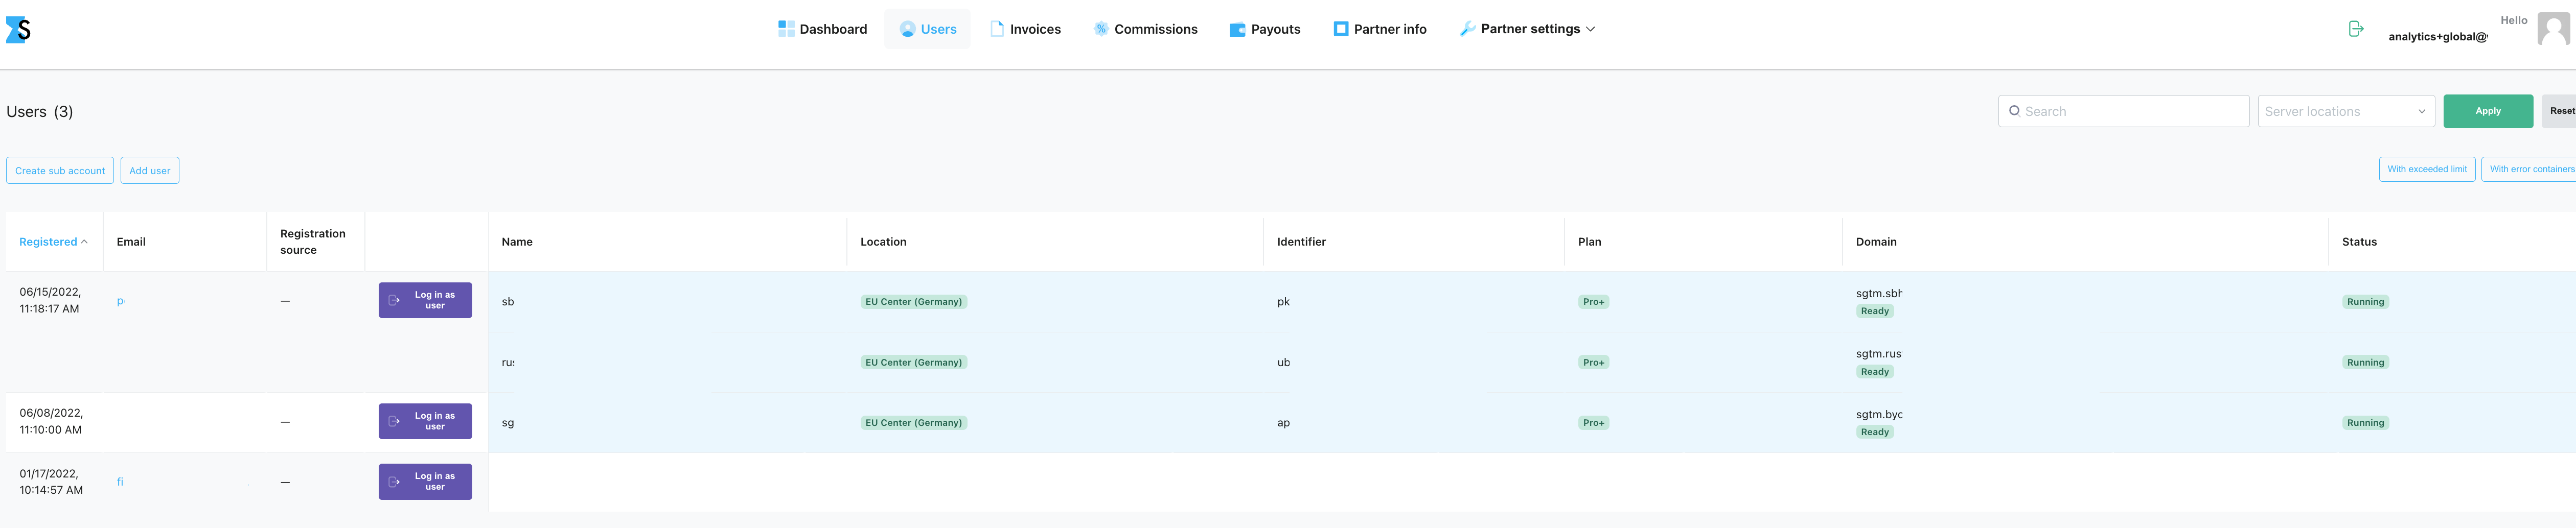Screen dimensions: 2576x528
Task: Filter With exceeded limit
Action: 2427,169
